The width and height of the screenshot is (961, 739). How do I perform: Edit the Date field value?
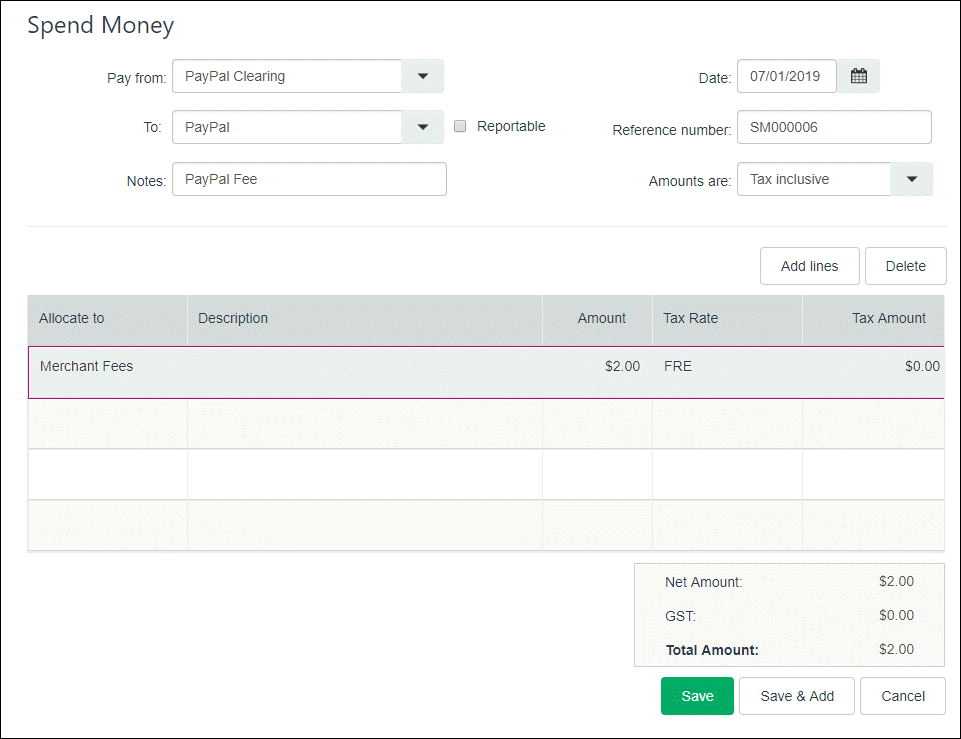[x=786, y=76]
